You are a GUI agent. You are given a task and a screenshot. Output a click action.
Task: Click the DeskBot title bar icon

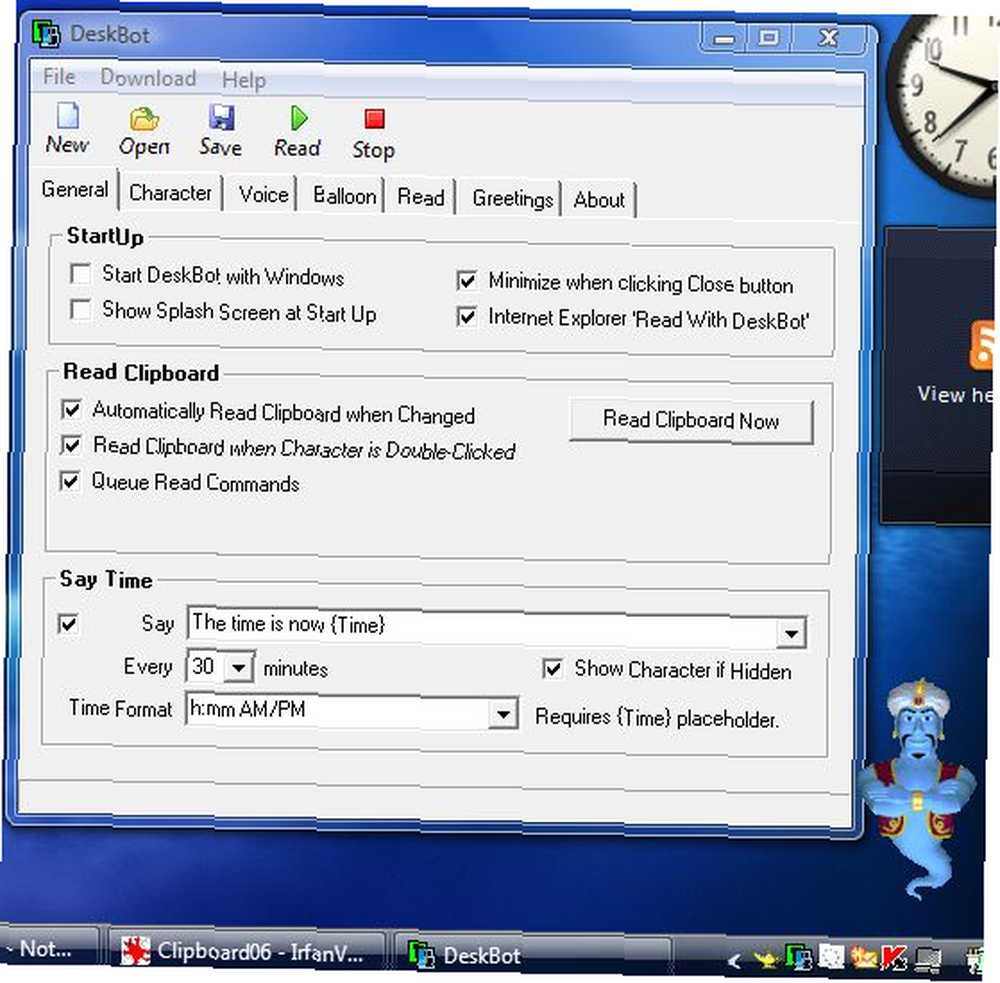coord(46,34)
